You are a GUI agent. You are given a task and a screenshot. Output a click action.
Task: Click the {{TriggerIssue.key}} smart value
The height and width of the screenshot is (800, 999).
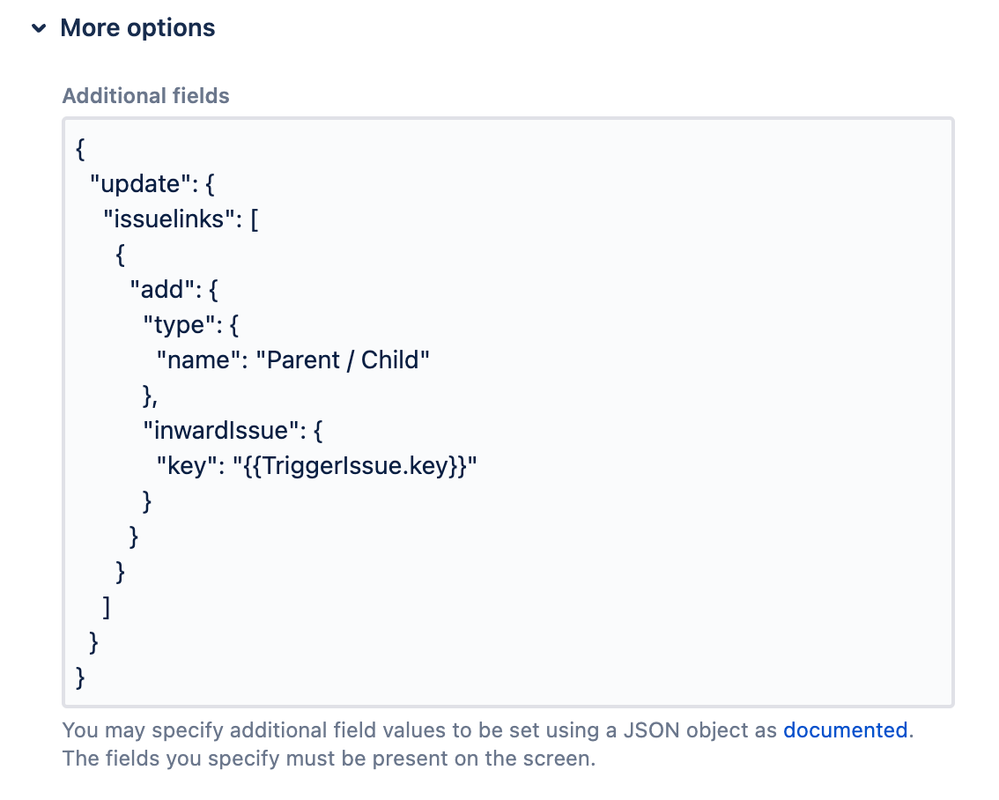tap(354, 465)
